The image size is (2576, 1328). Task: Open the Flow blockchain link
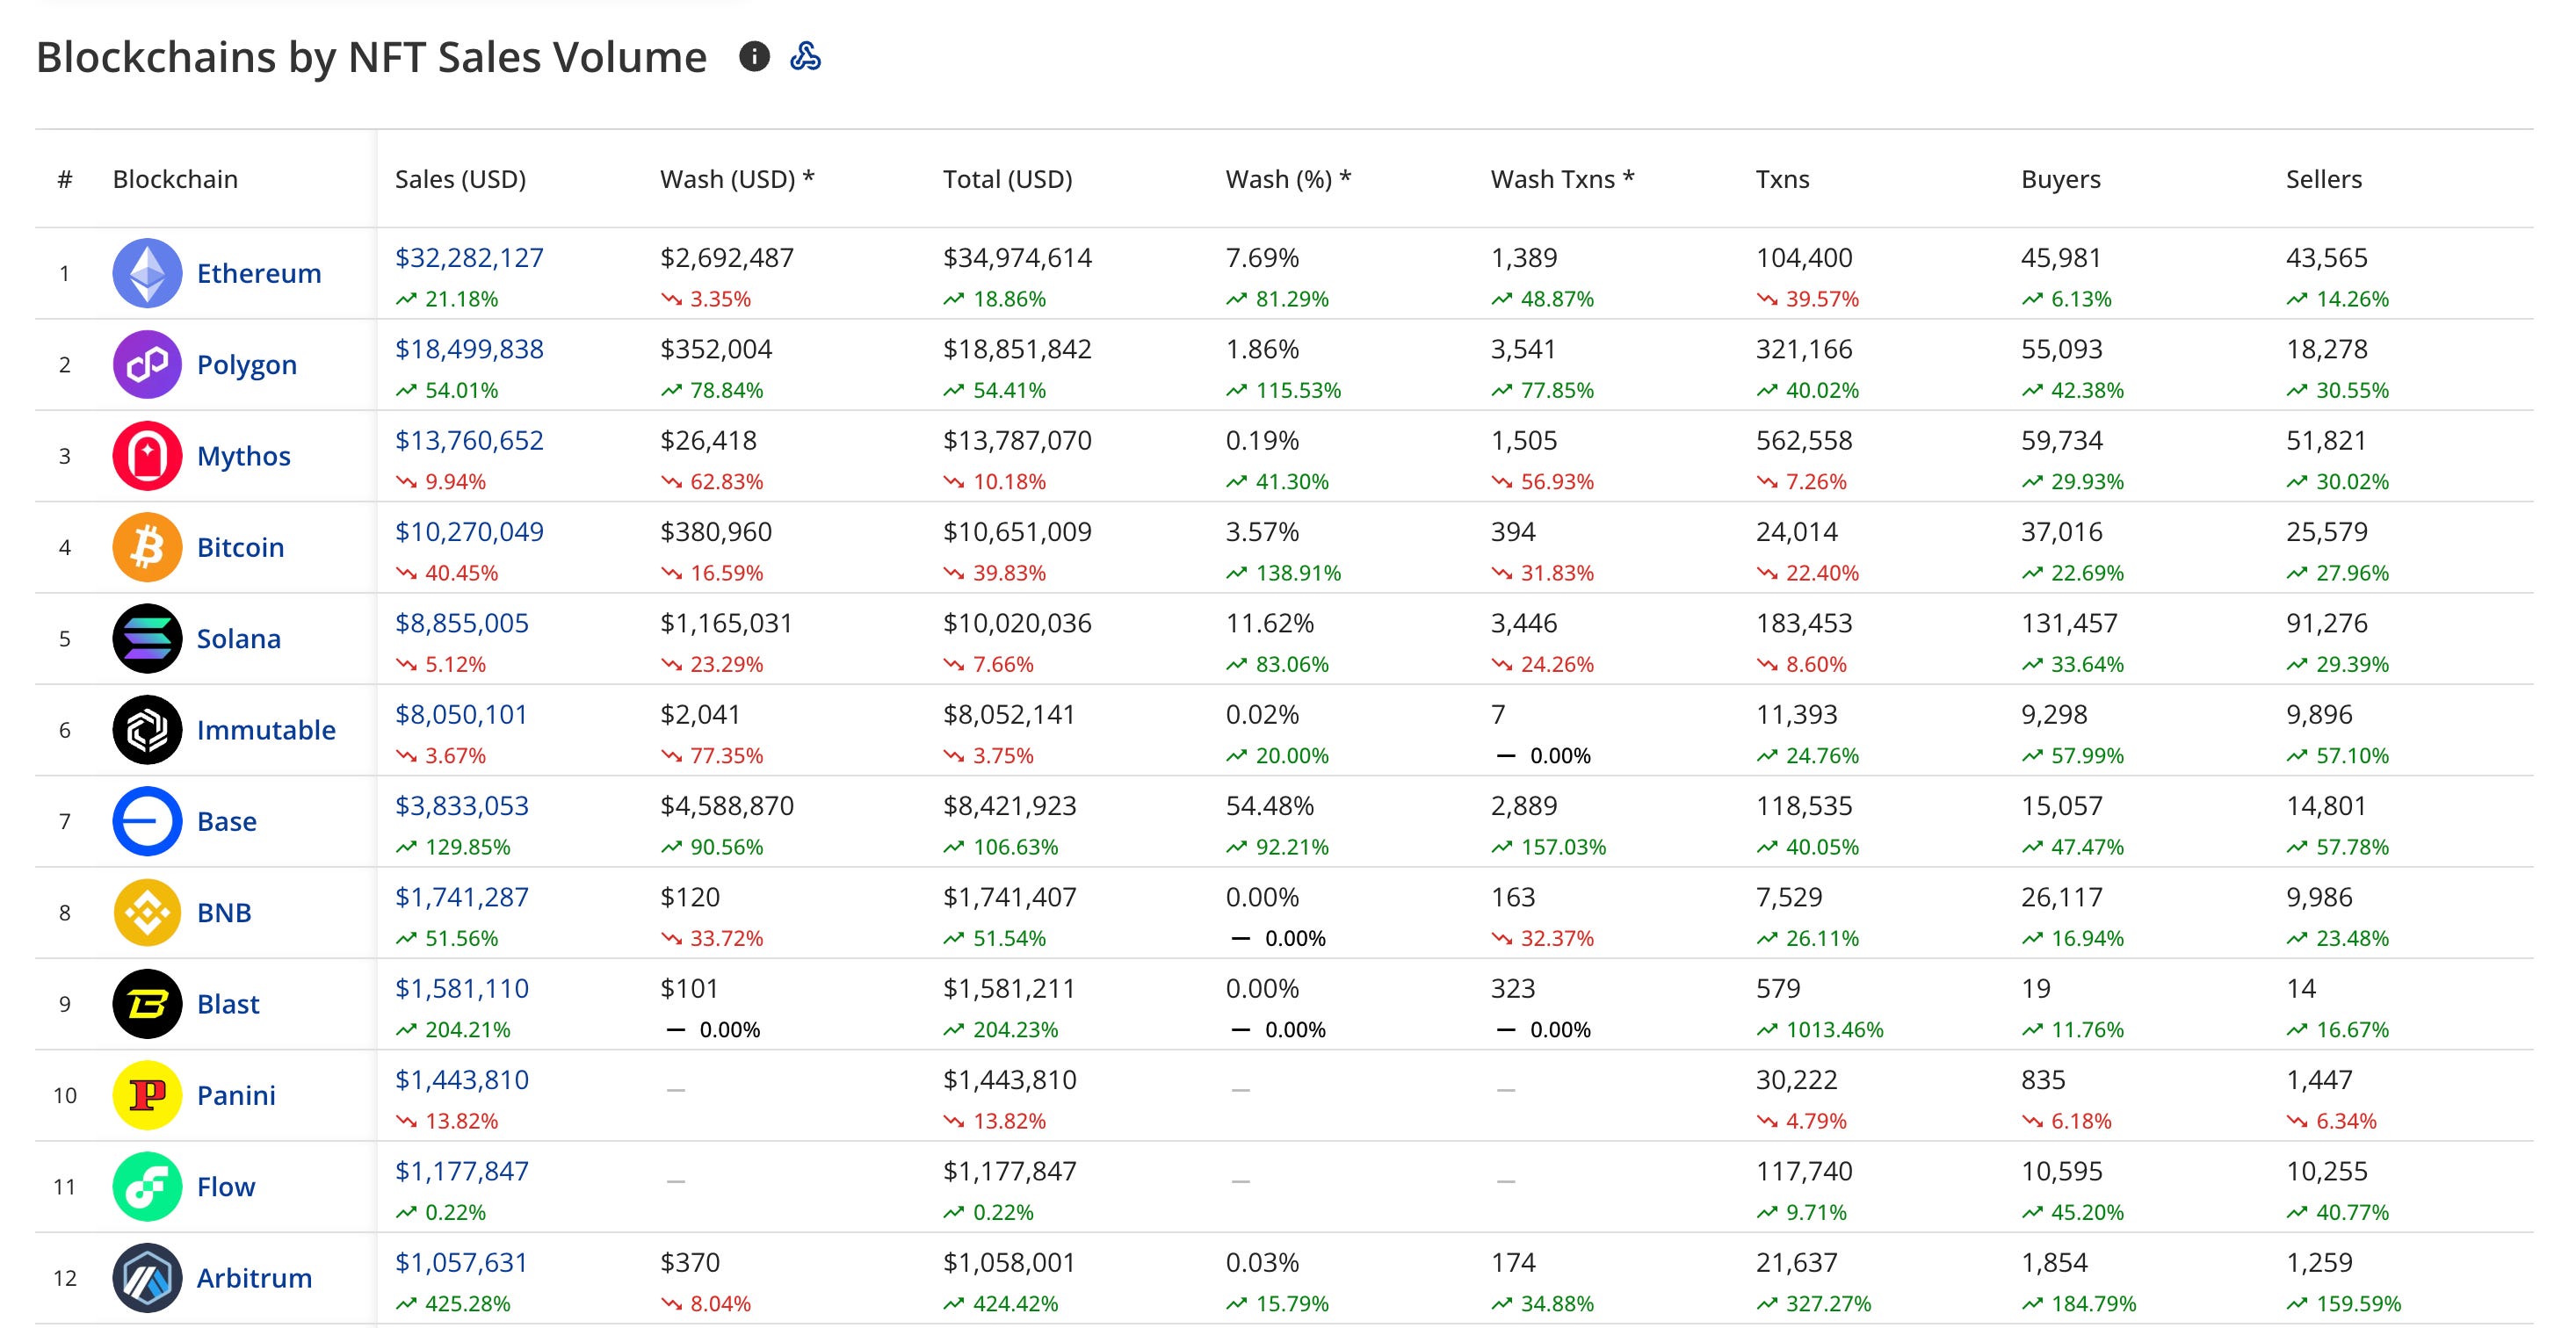pos(226,1187)
